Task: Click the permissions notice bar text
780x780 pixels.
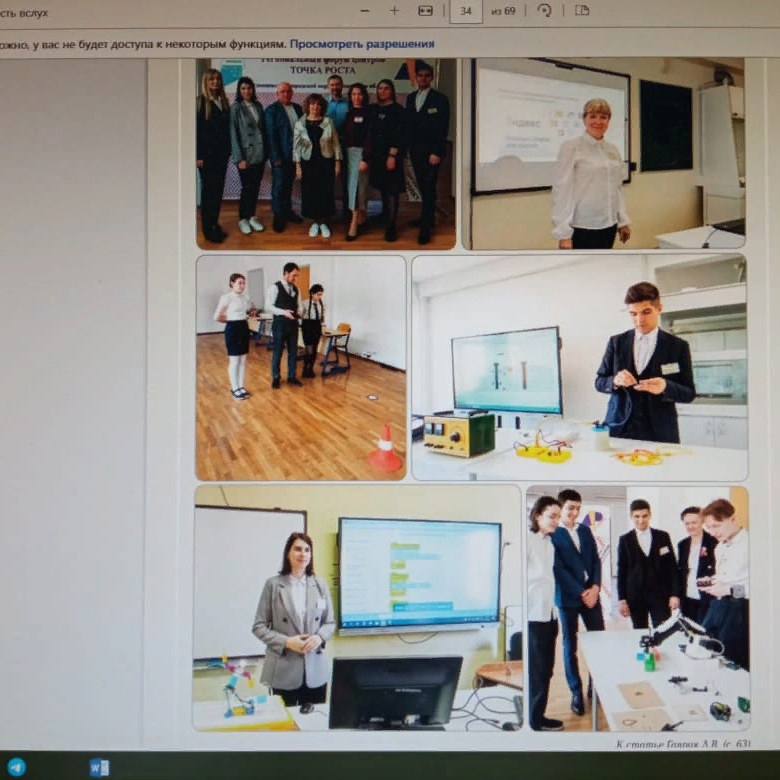Action: 140,44
